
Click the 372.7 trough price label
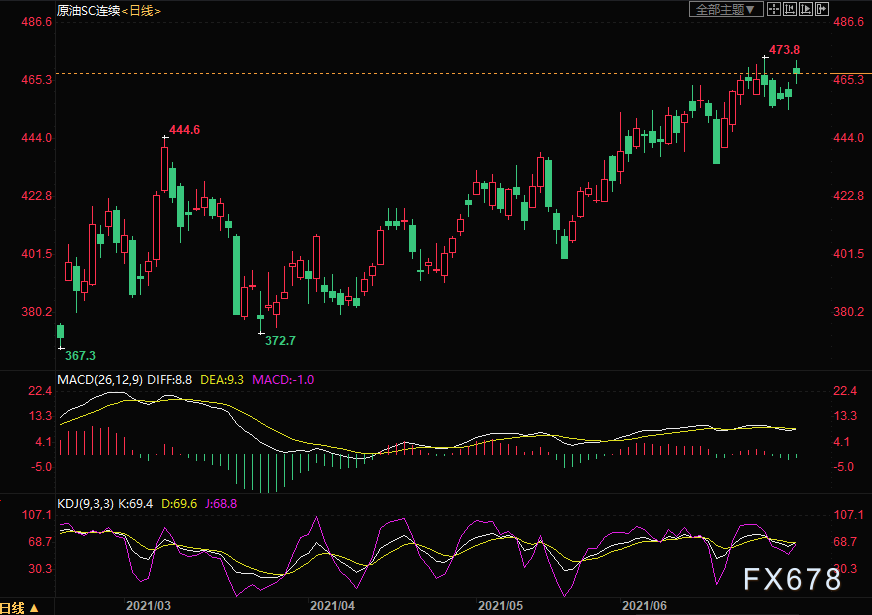tap(280, 341)
